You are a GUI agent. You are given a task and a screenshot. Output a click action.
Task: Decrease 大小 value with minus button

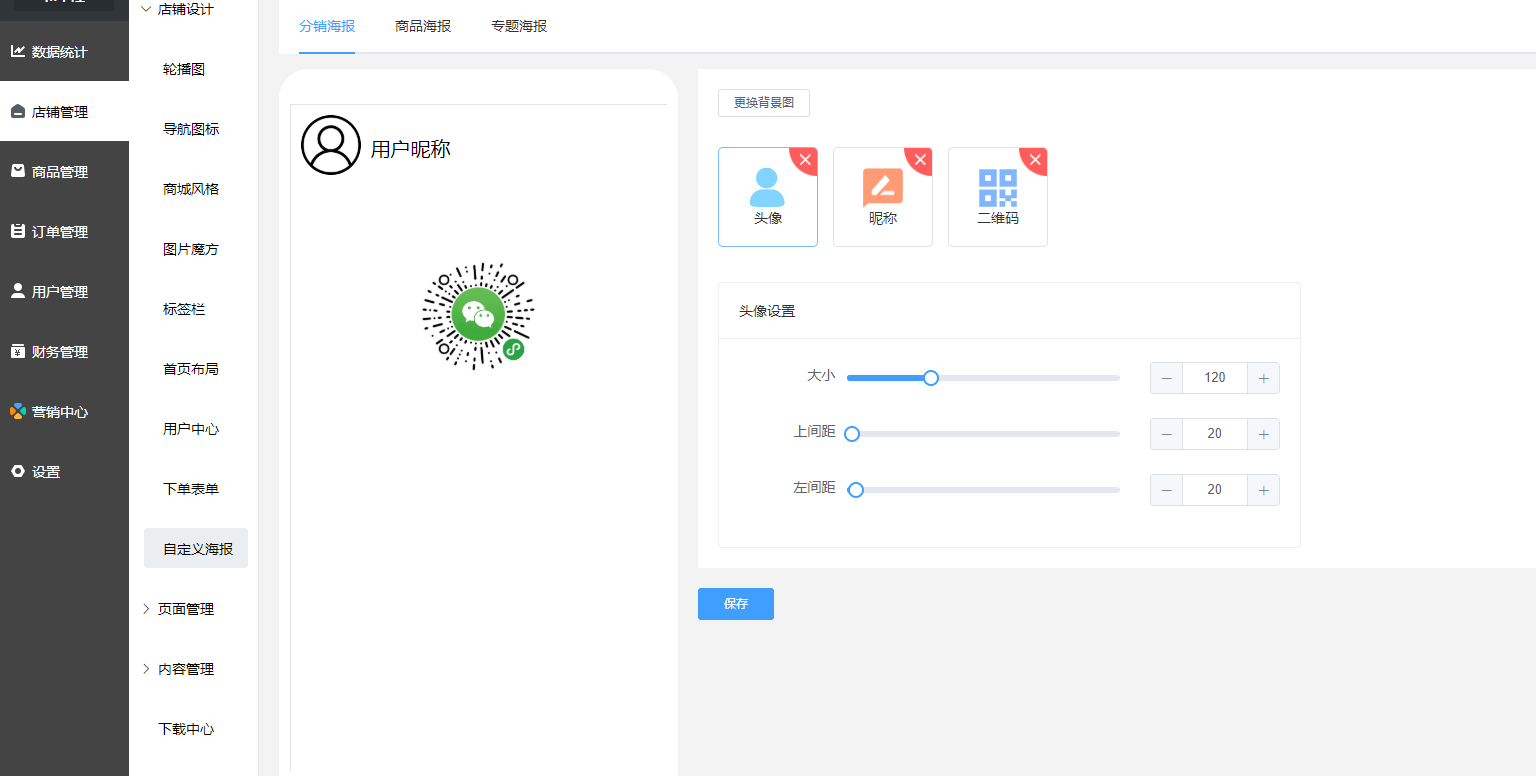coord(1166,378)
